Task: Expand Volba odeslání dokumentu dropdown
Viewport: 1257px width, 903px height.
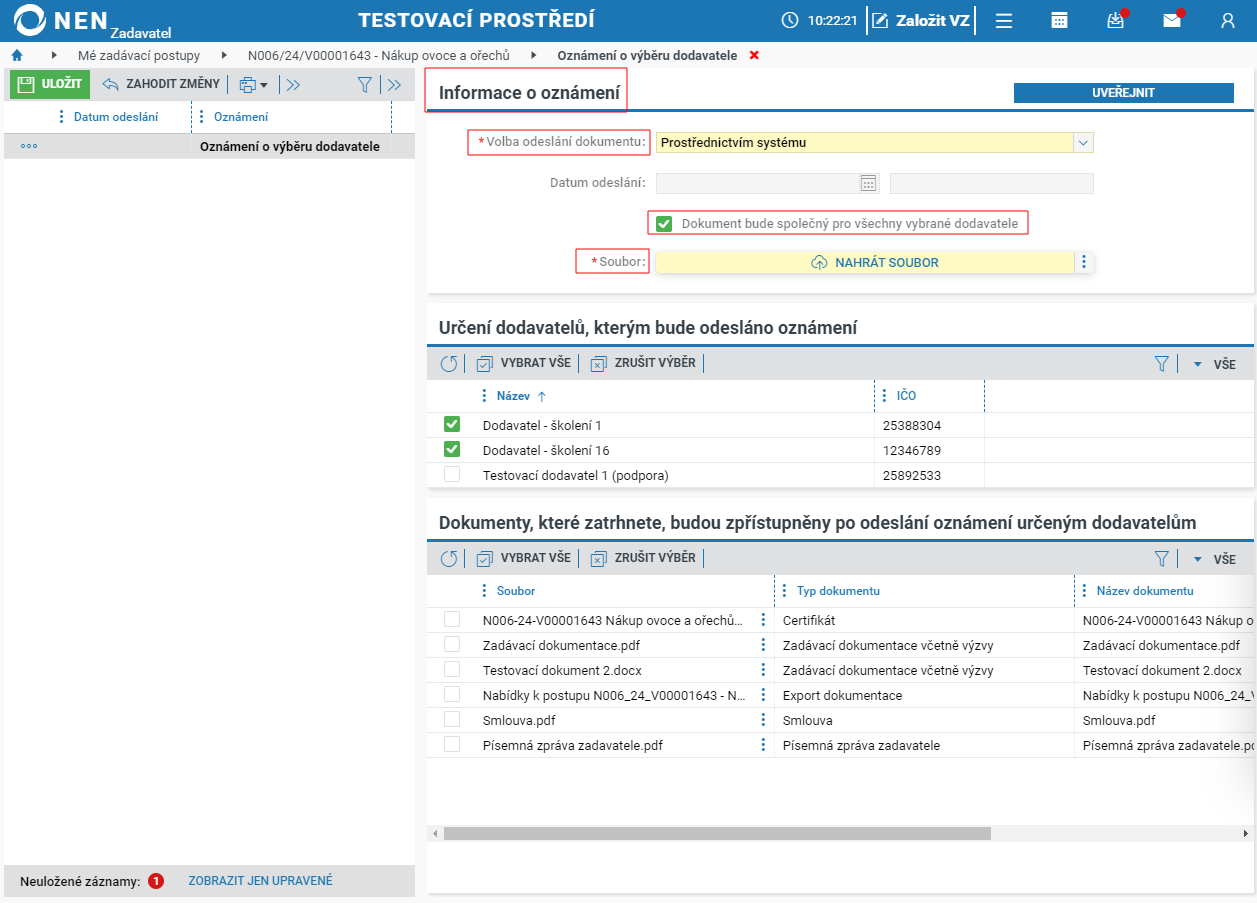Action: coord(1083,143)
